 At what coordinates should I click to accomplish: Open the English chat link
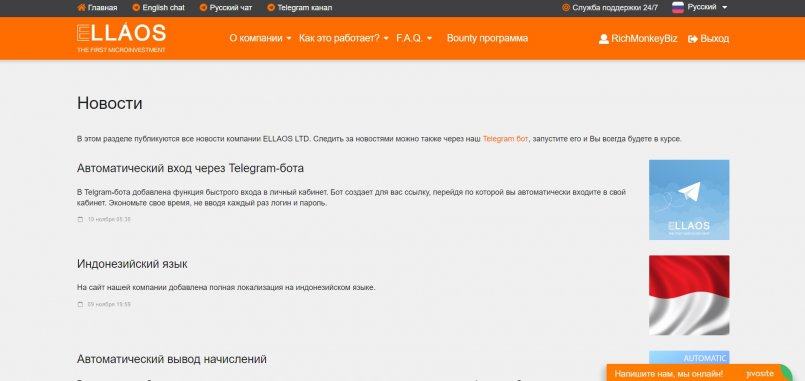coord(163,8)
